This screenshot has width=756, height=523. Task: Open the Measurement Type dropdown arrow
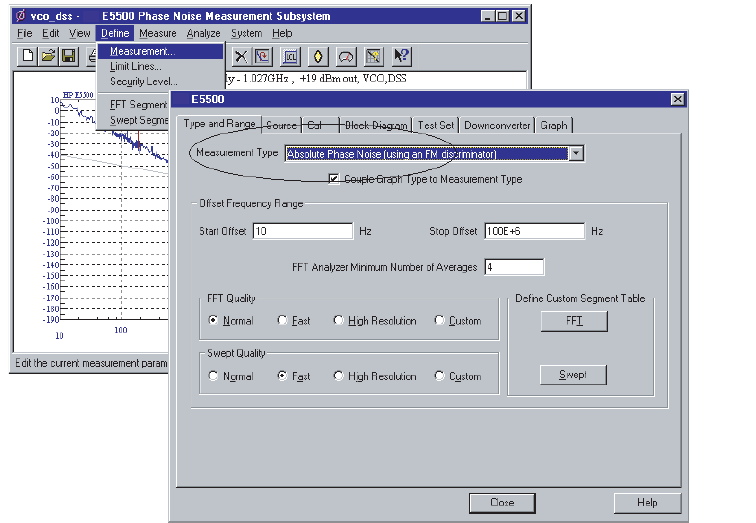tap(576, 154)
